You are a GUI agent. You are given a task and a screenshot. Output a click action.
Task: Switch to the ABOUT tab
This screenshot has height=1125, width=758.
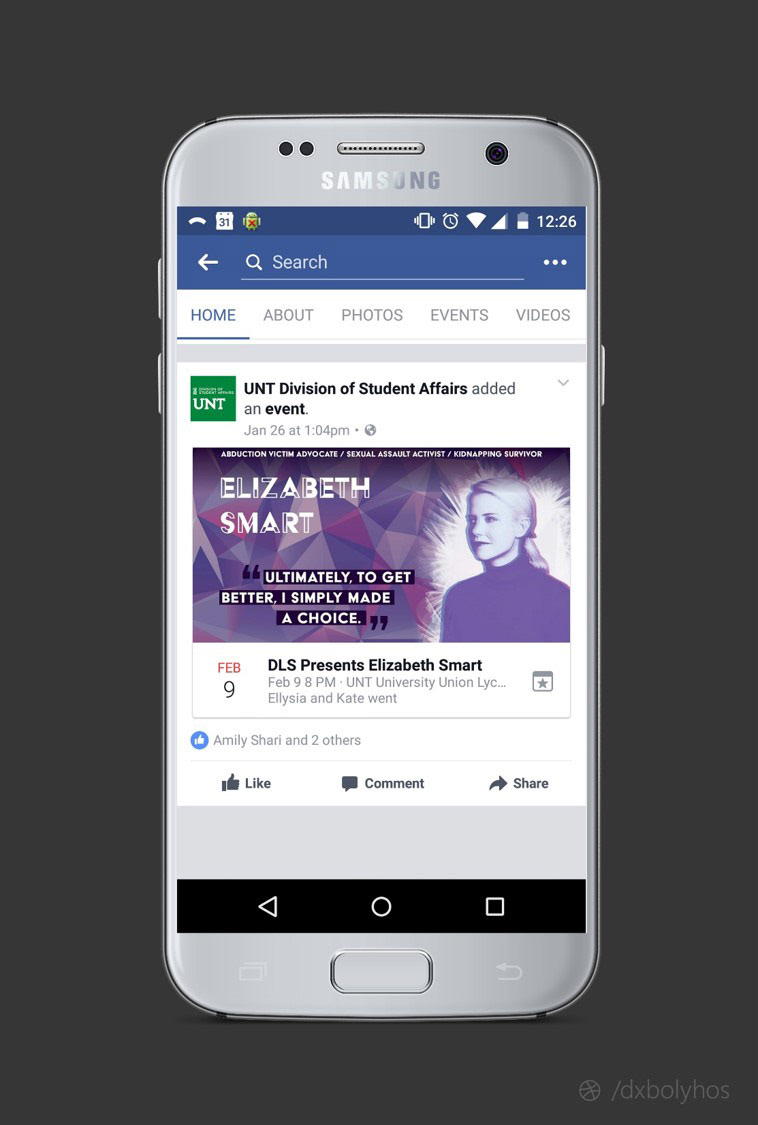click(x=288, y=315)
